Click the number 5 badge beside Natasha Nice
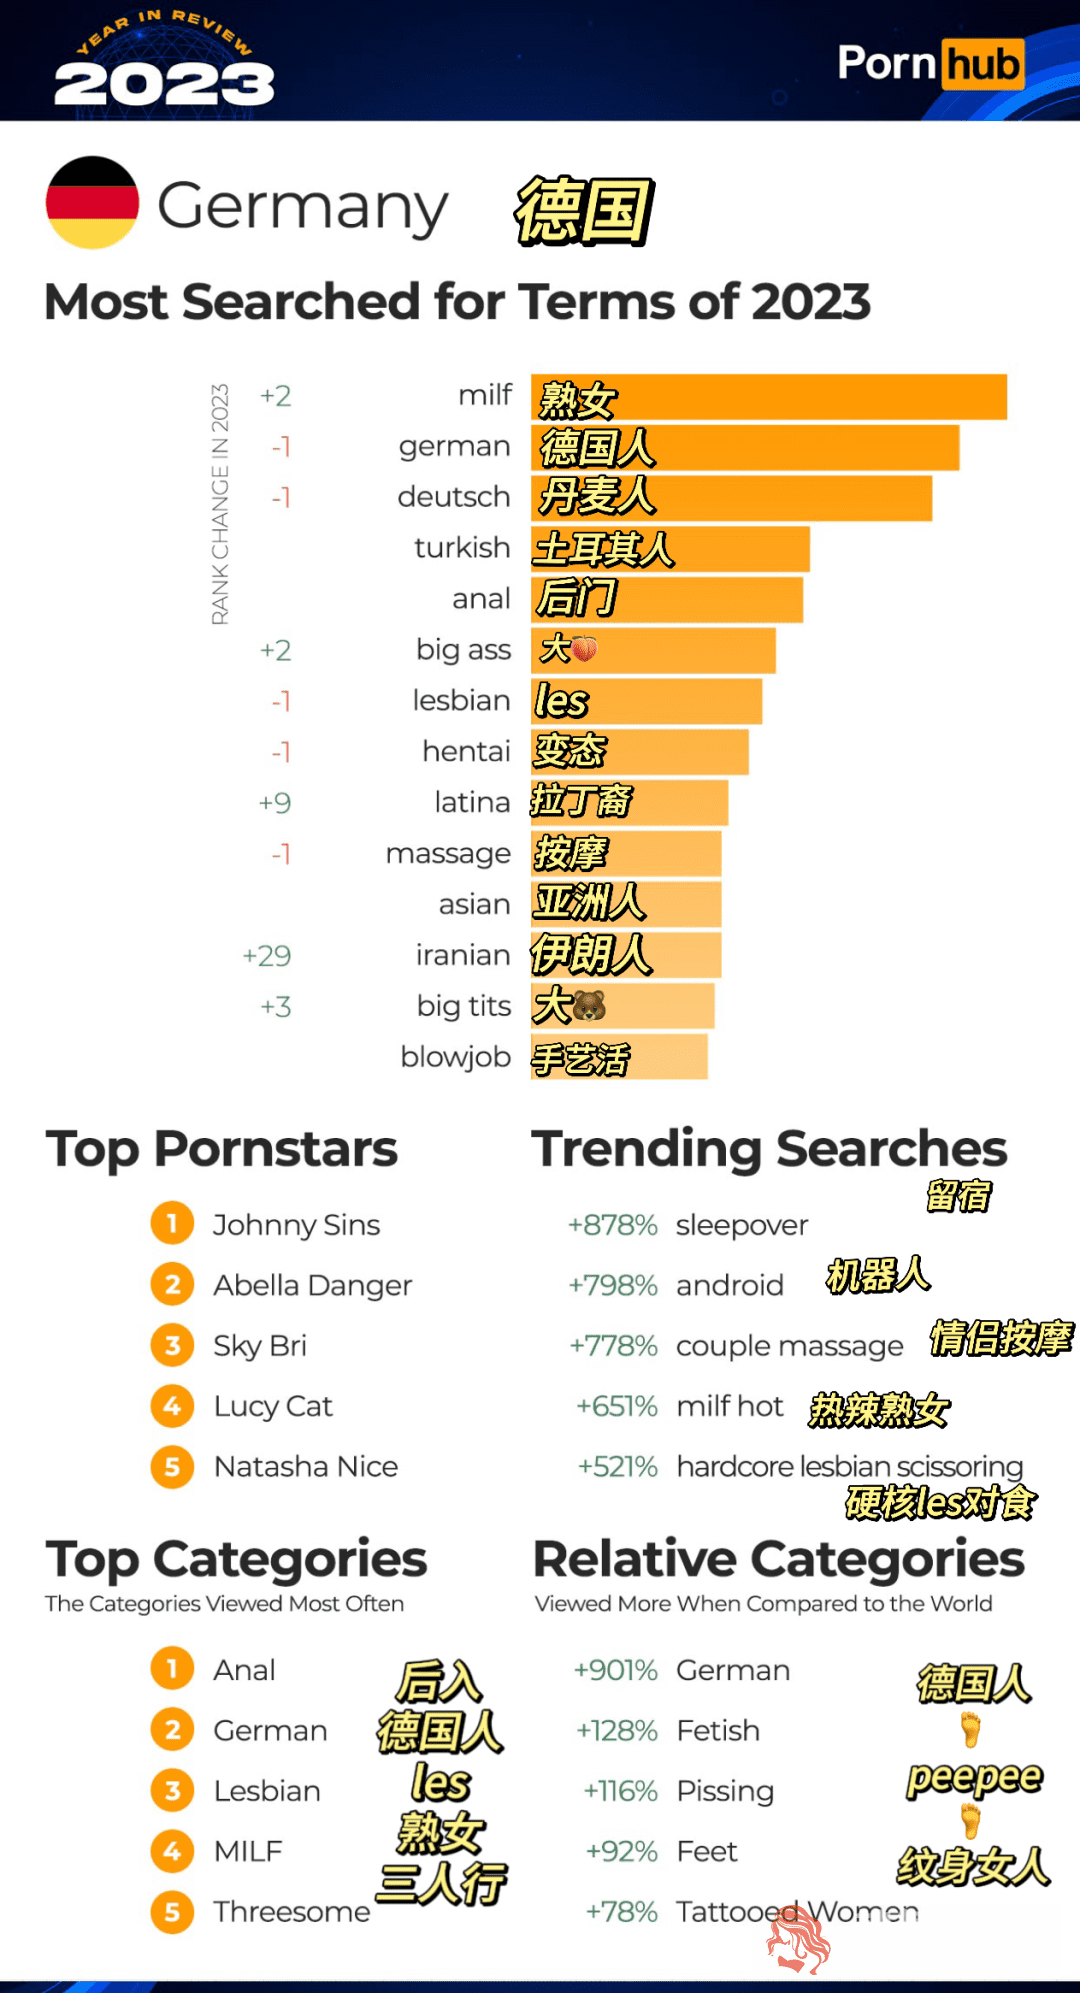The image size is (1080, 1993). pyautogui.click(x=172, y=1466)
